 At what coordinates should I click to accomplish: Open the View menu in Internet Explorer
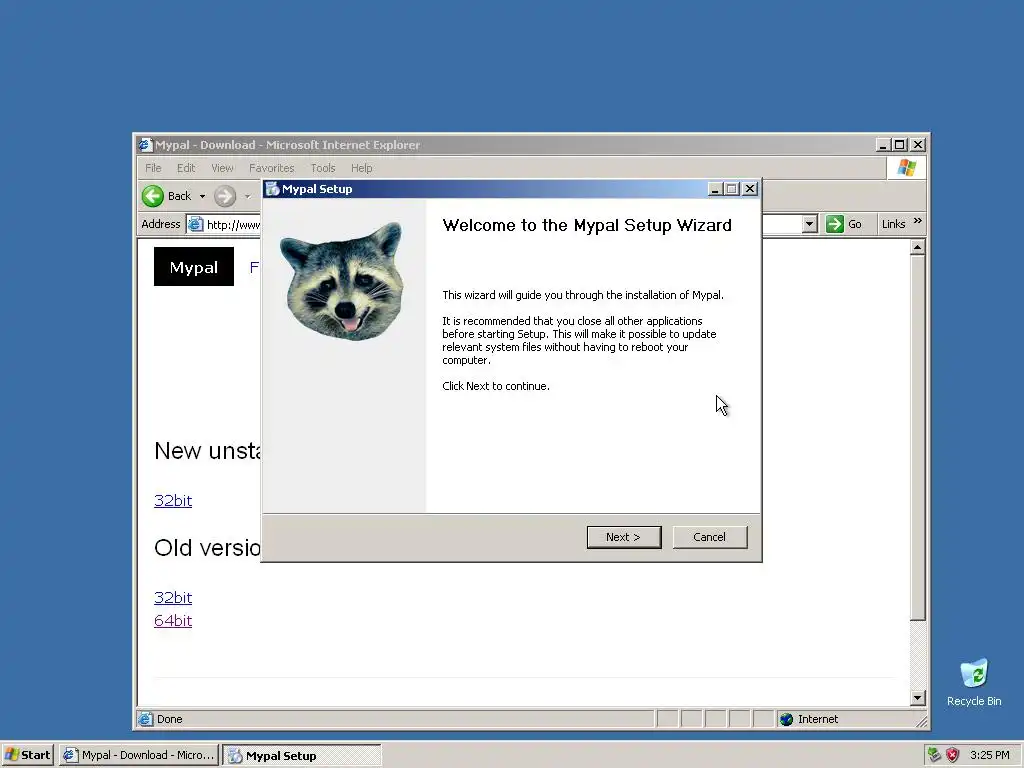[222, 168]
